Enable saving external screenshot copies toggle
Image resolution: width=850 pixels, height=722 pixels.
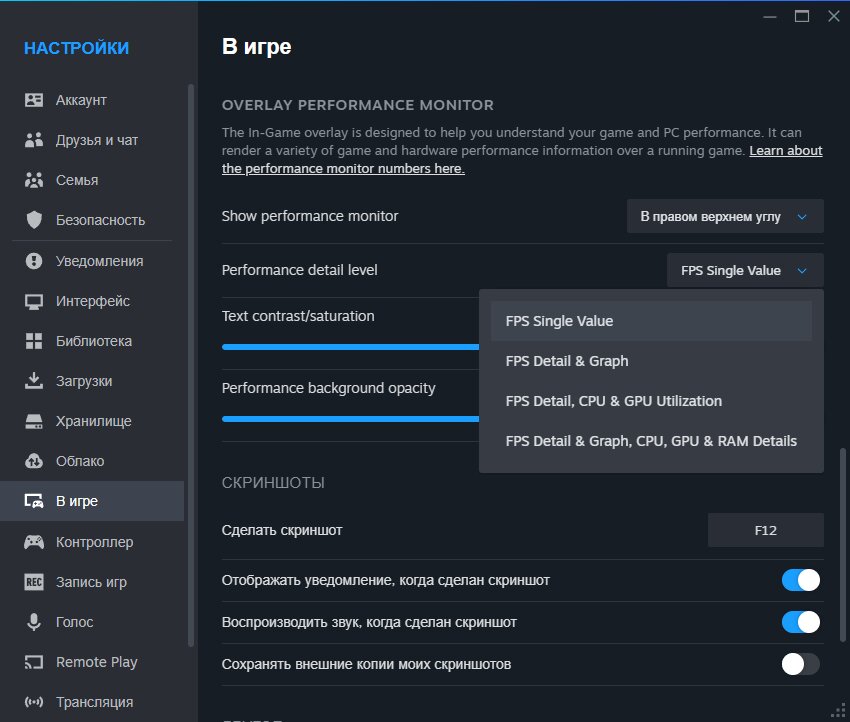point(800,664)
